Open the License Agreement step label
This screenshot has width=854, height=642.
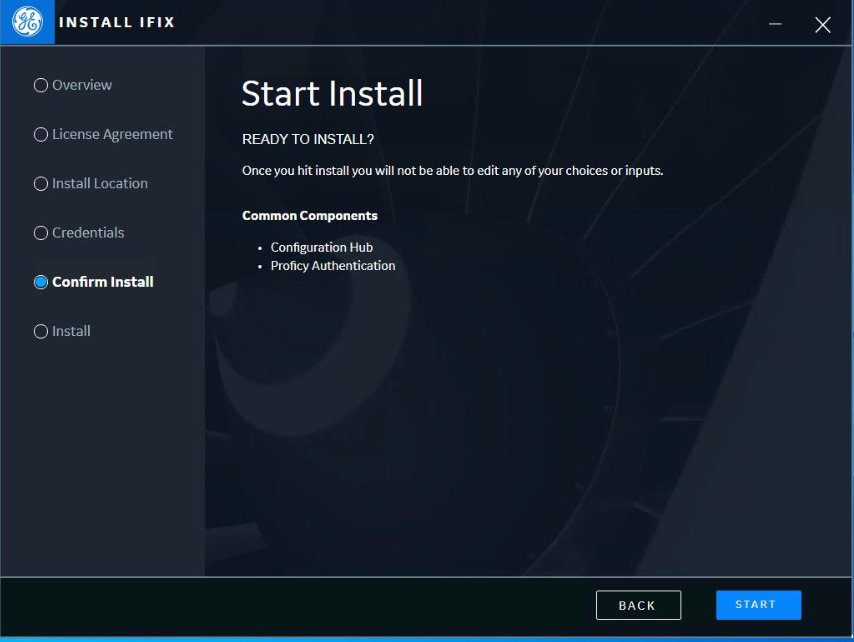coord(112,134)
